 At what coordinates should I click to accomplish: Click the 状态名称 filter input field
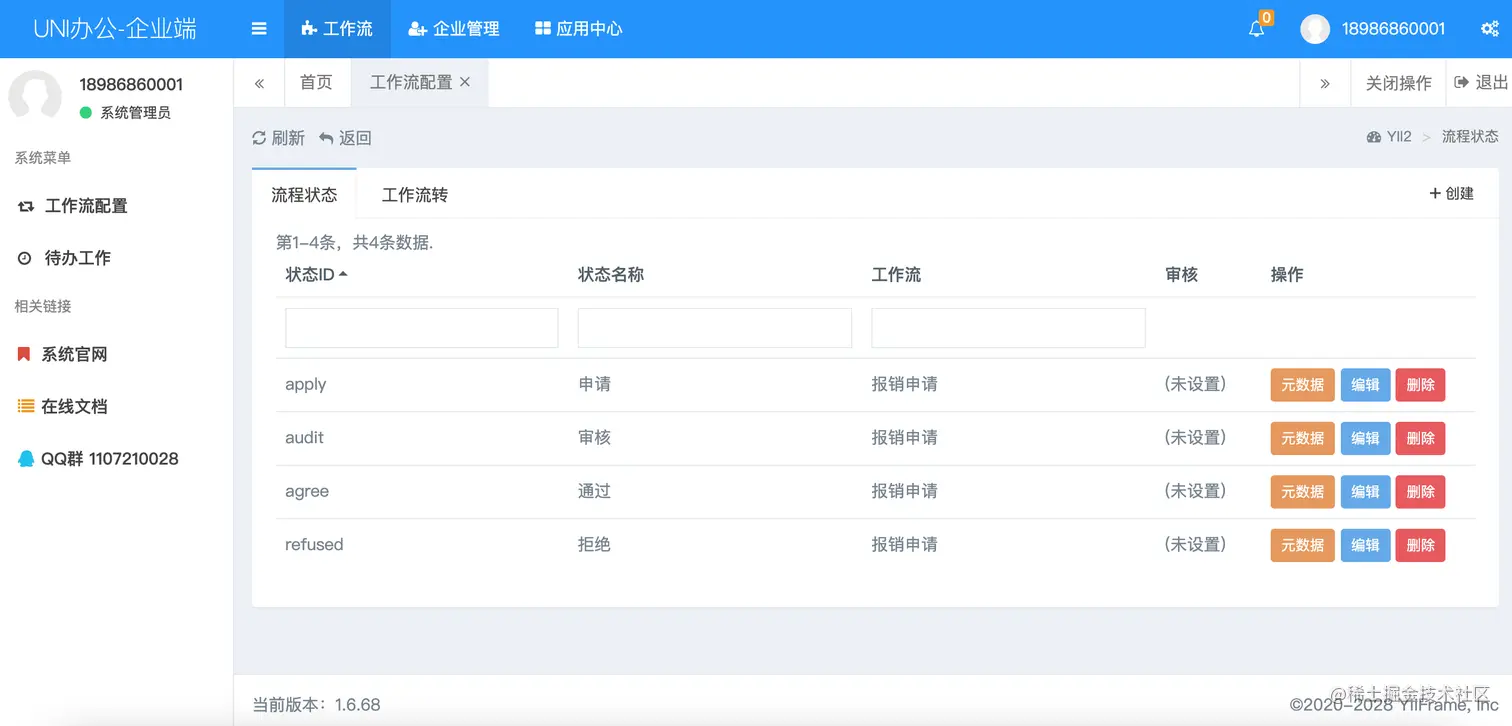(714, 327)
